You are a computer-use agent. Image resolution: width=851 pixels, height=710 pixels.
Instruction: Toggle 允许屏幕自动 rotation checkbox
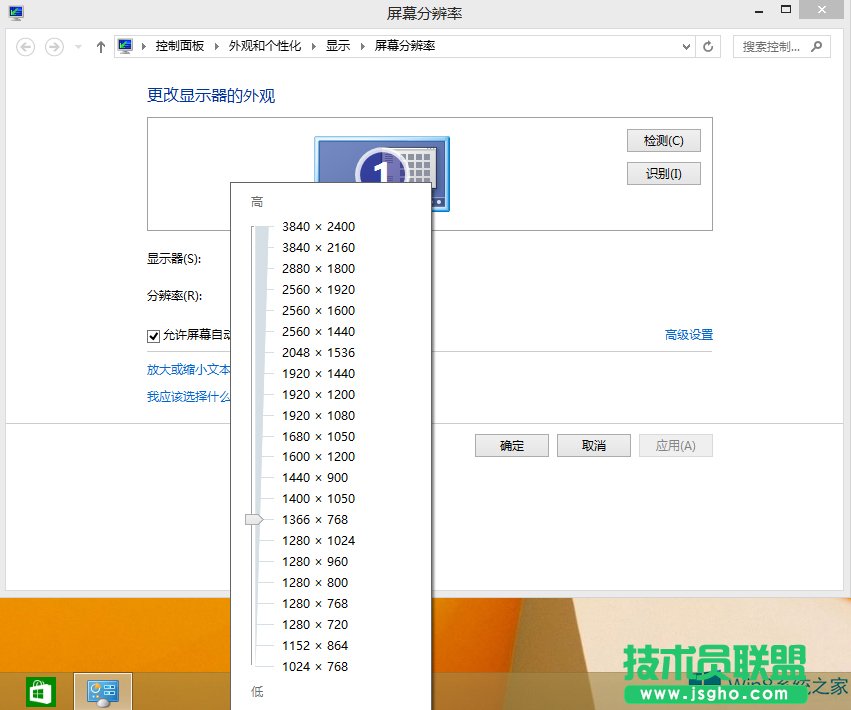pos(153,336)
